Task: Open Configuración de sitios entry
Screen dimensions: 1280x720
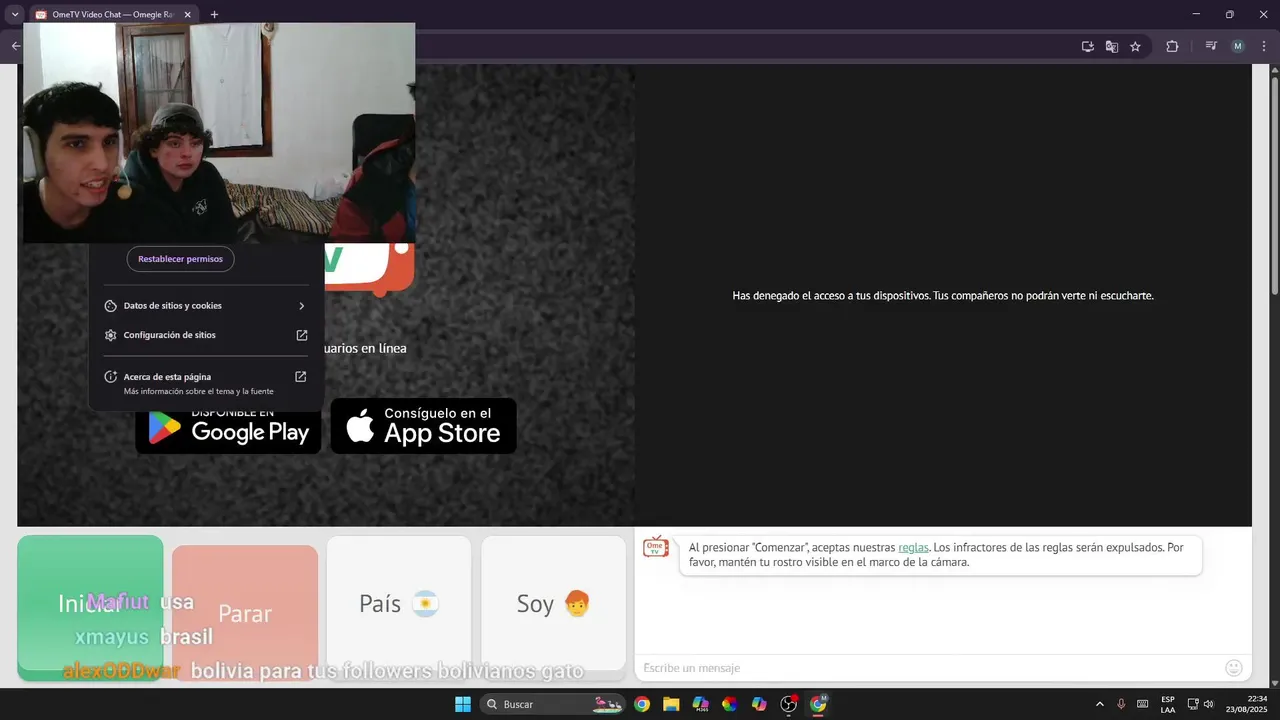Action: 206,335
